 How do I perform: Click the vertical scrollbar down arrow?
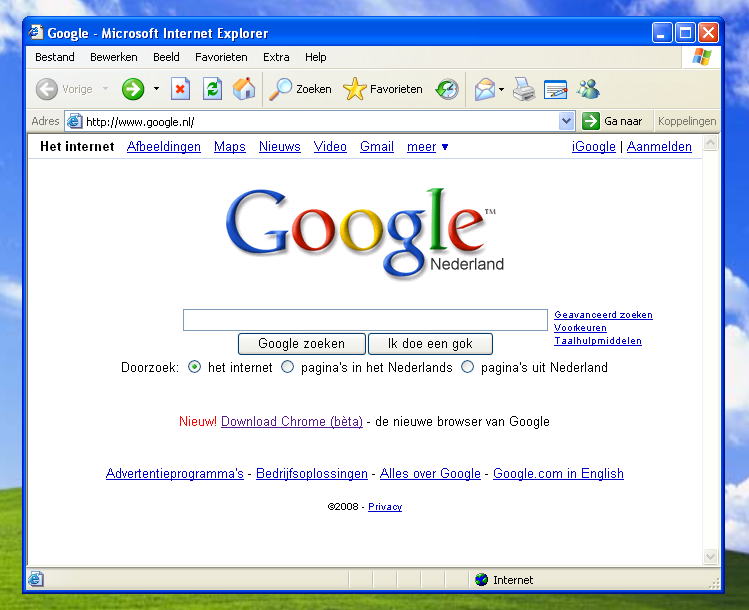point(711,556)
